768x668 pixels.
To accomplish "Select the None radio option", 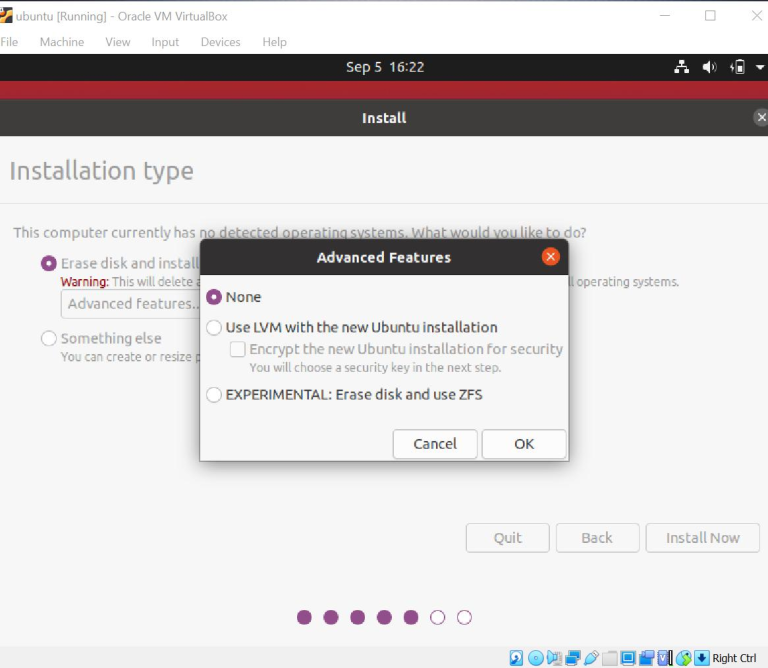I will tap(214, 297).
